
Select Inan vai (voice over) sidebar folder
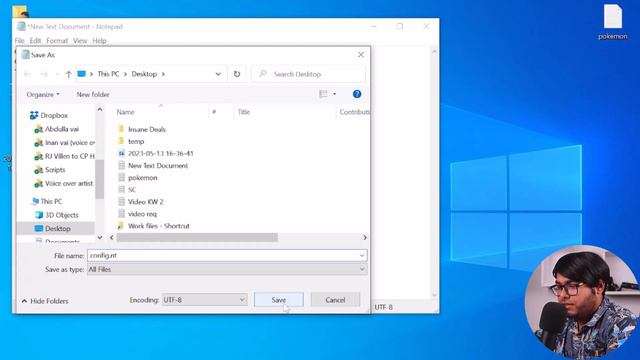coord(70,142)
